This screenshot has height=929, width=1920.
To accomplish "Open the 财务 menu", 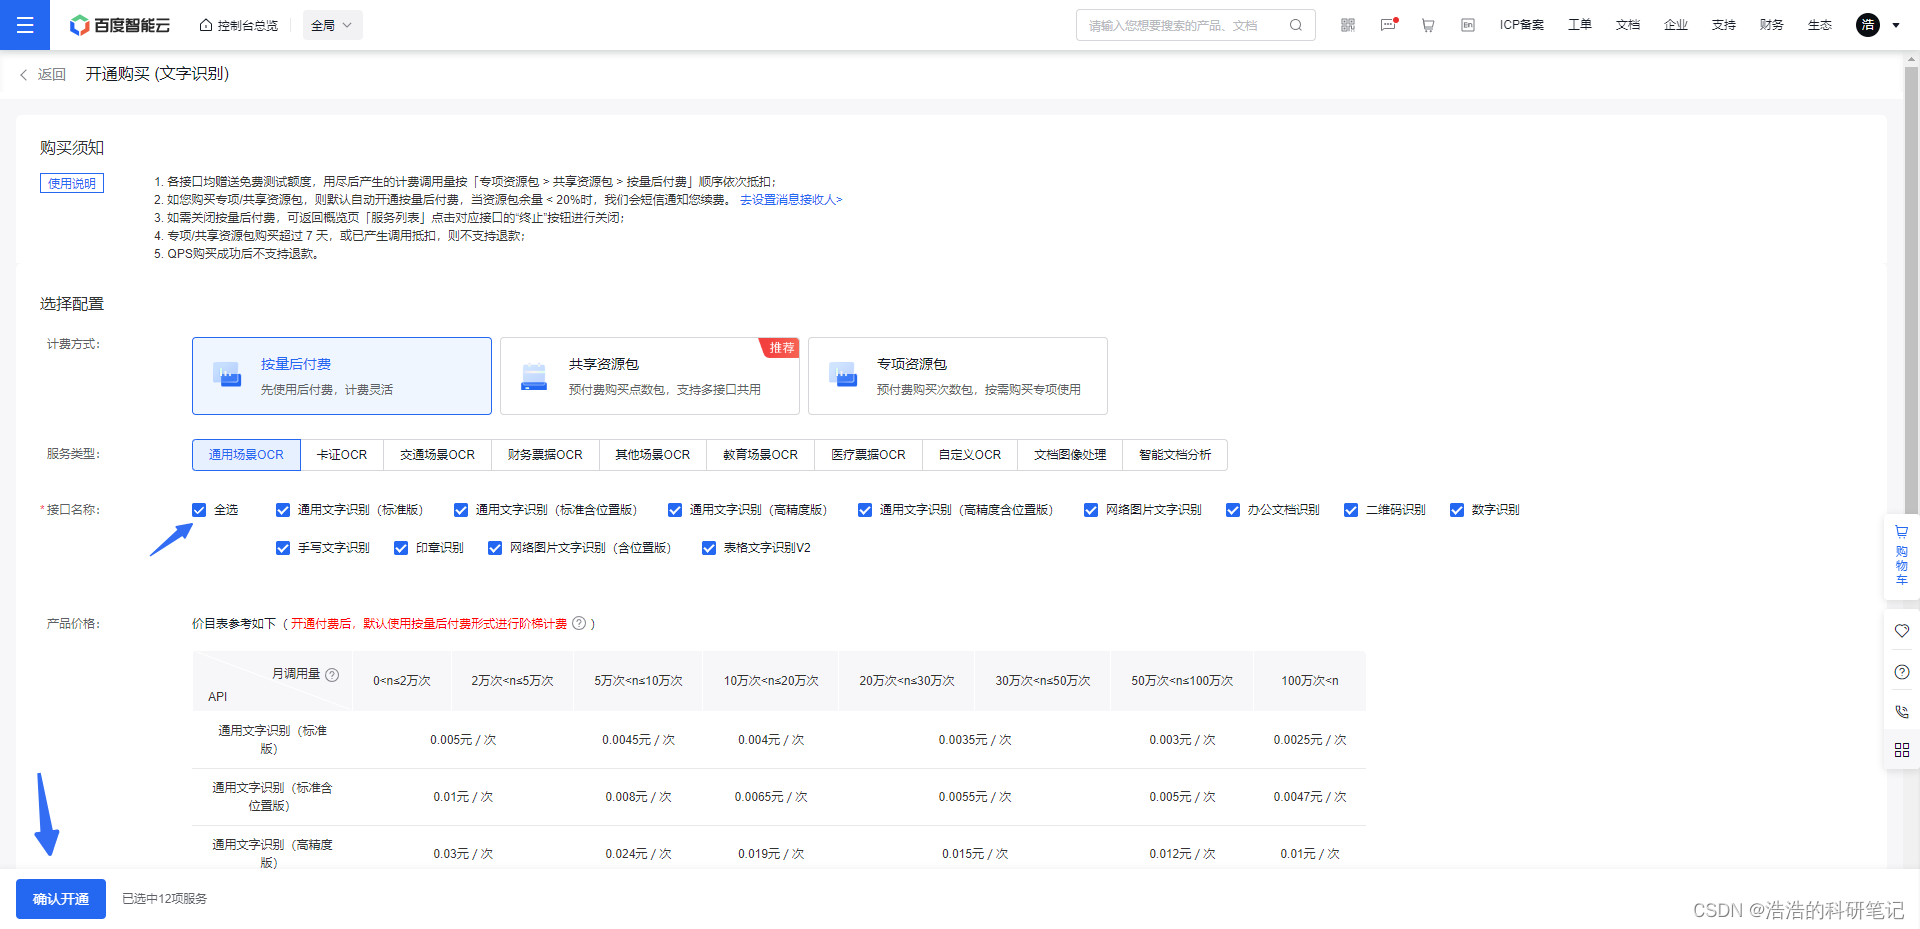I will click(x=1772, y=25).
